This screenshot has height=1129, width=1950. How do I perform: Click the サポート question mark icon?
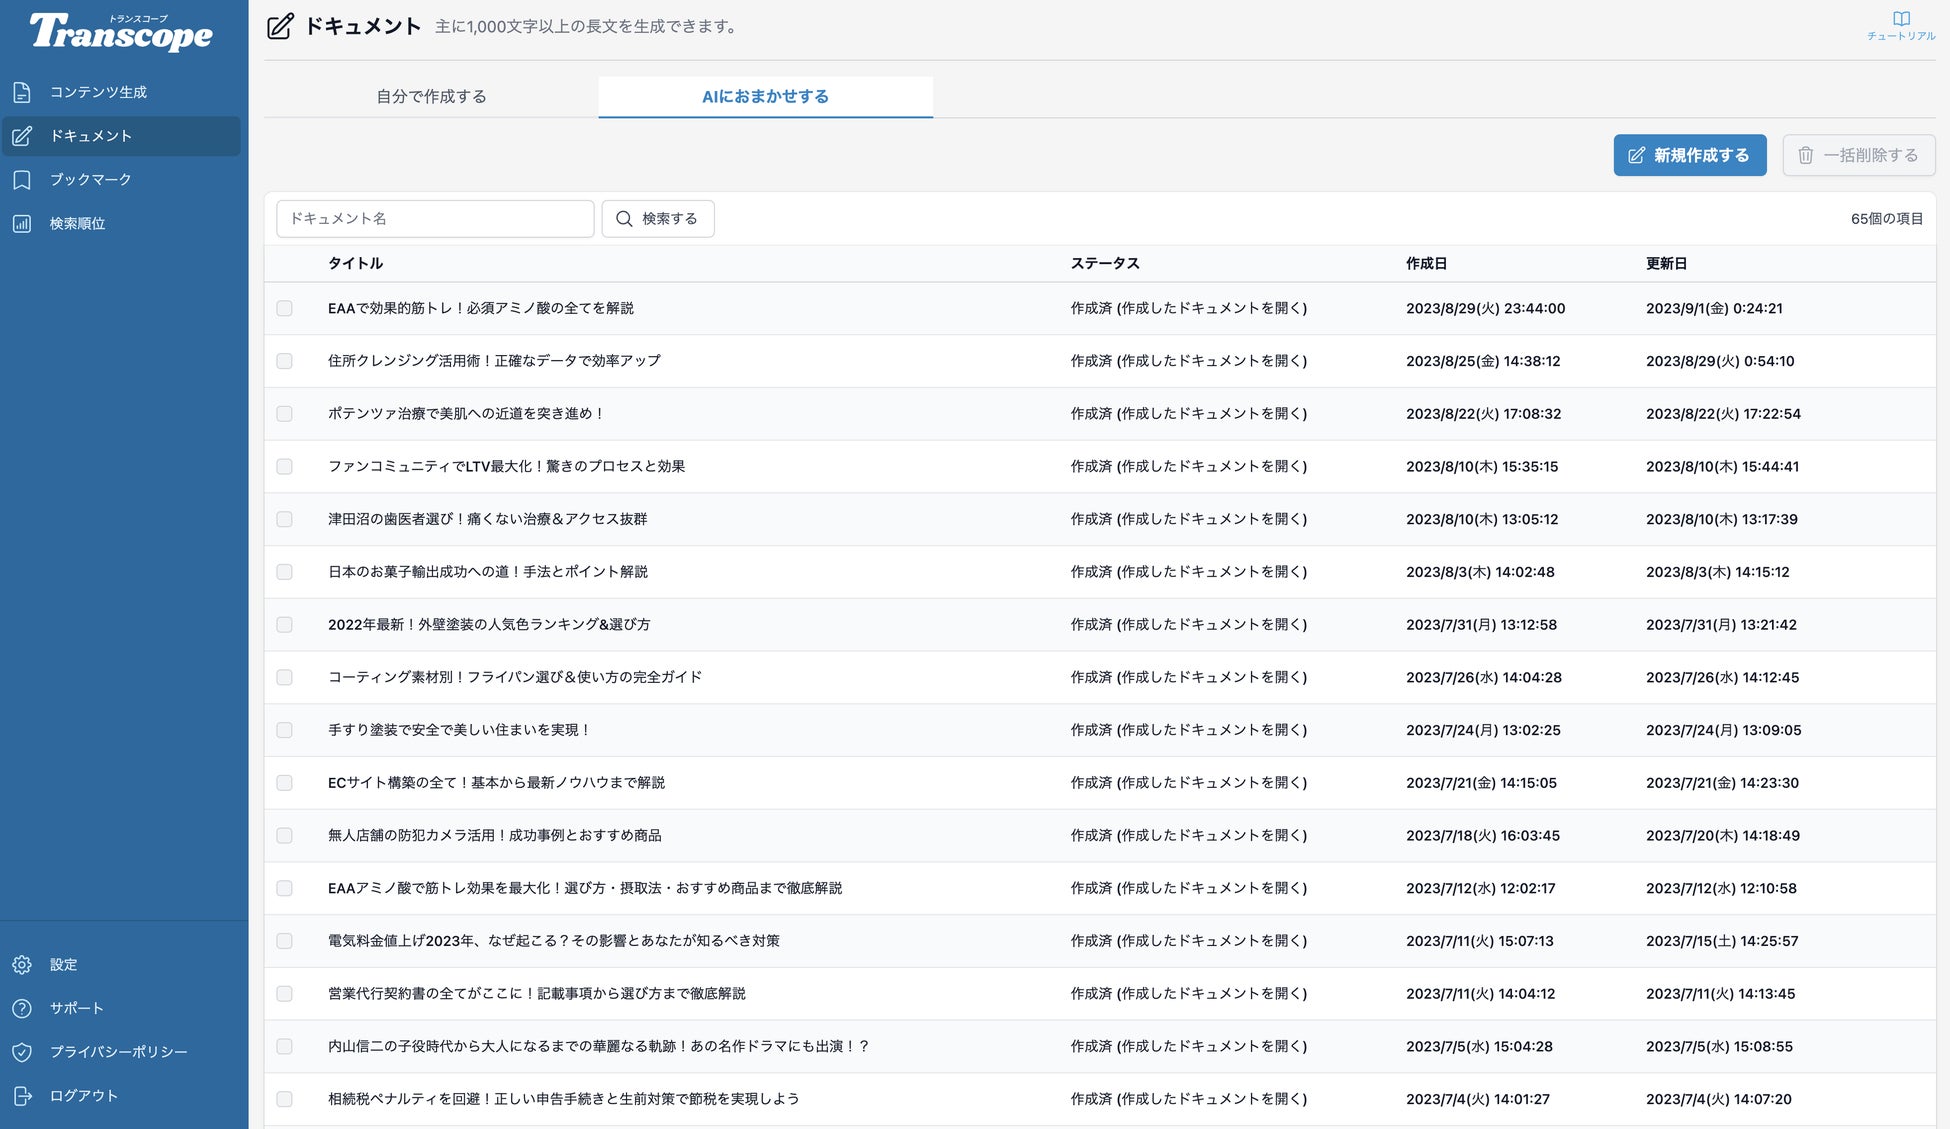point(22,1009)
